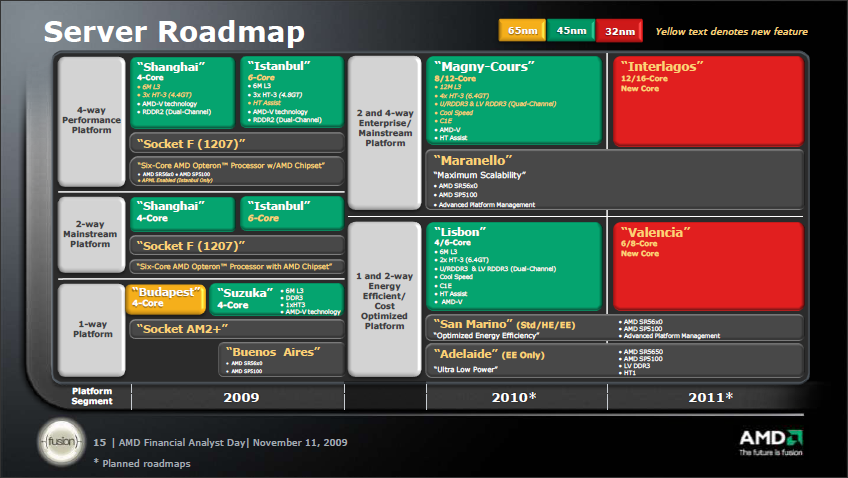Select the yellow 65nm legend swatch
The image size is (848, 478).
[x=522, y=30]
